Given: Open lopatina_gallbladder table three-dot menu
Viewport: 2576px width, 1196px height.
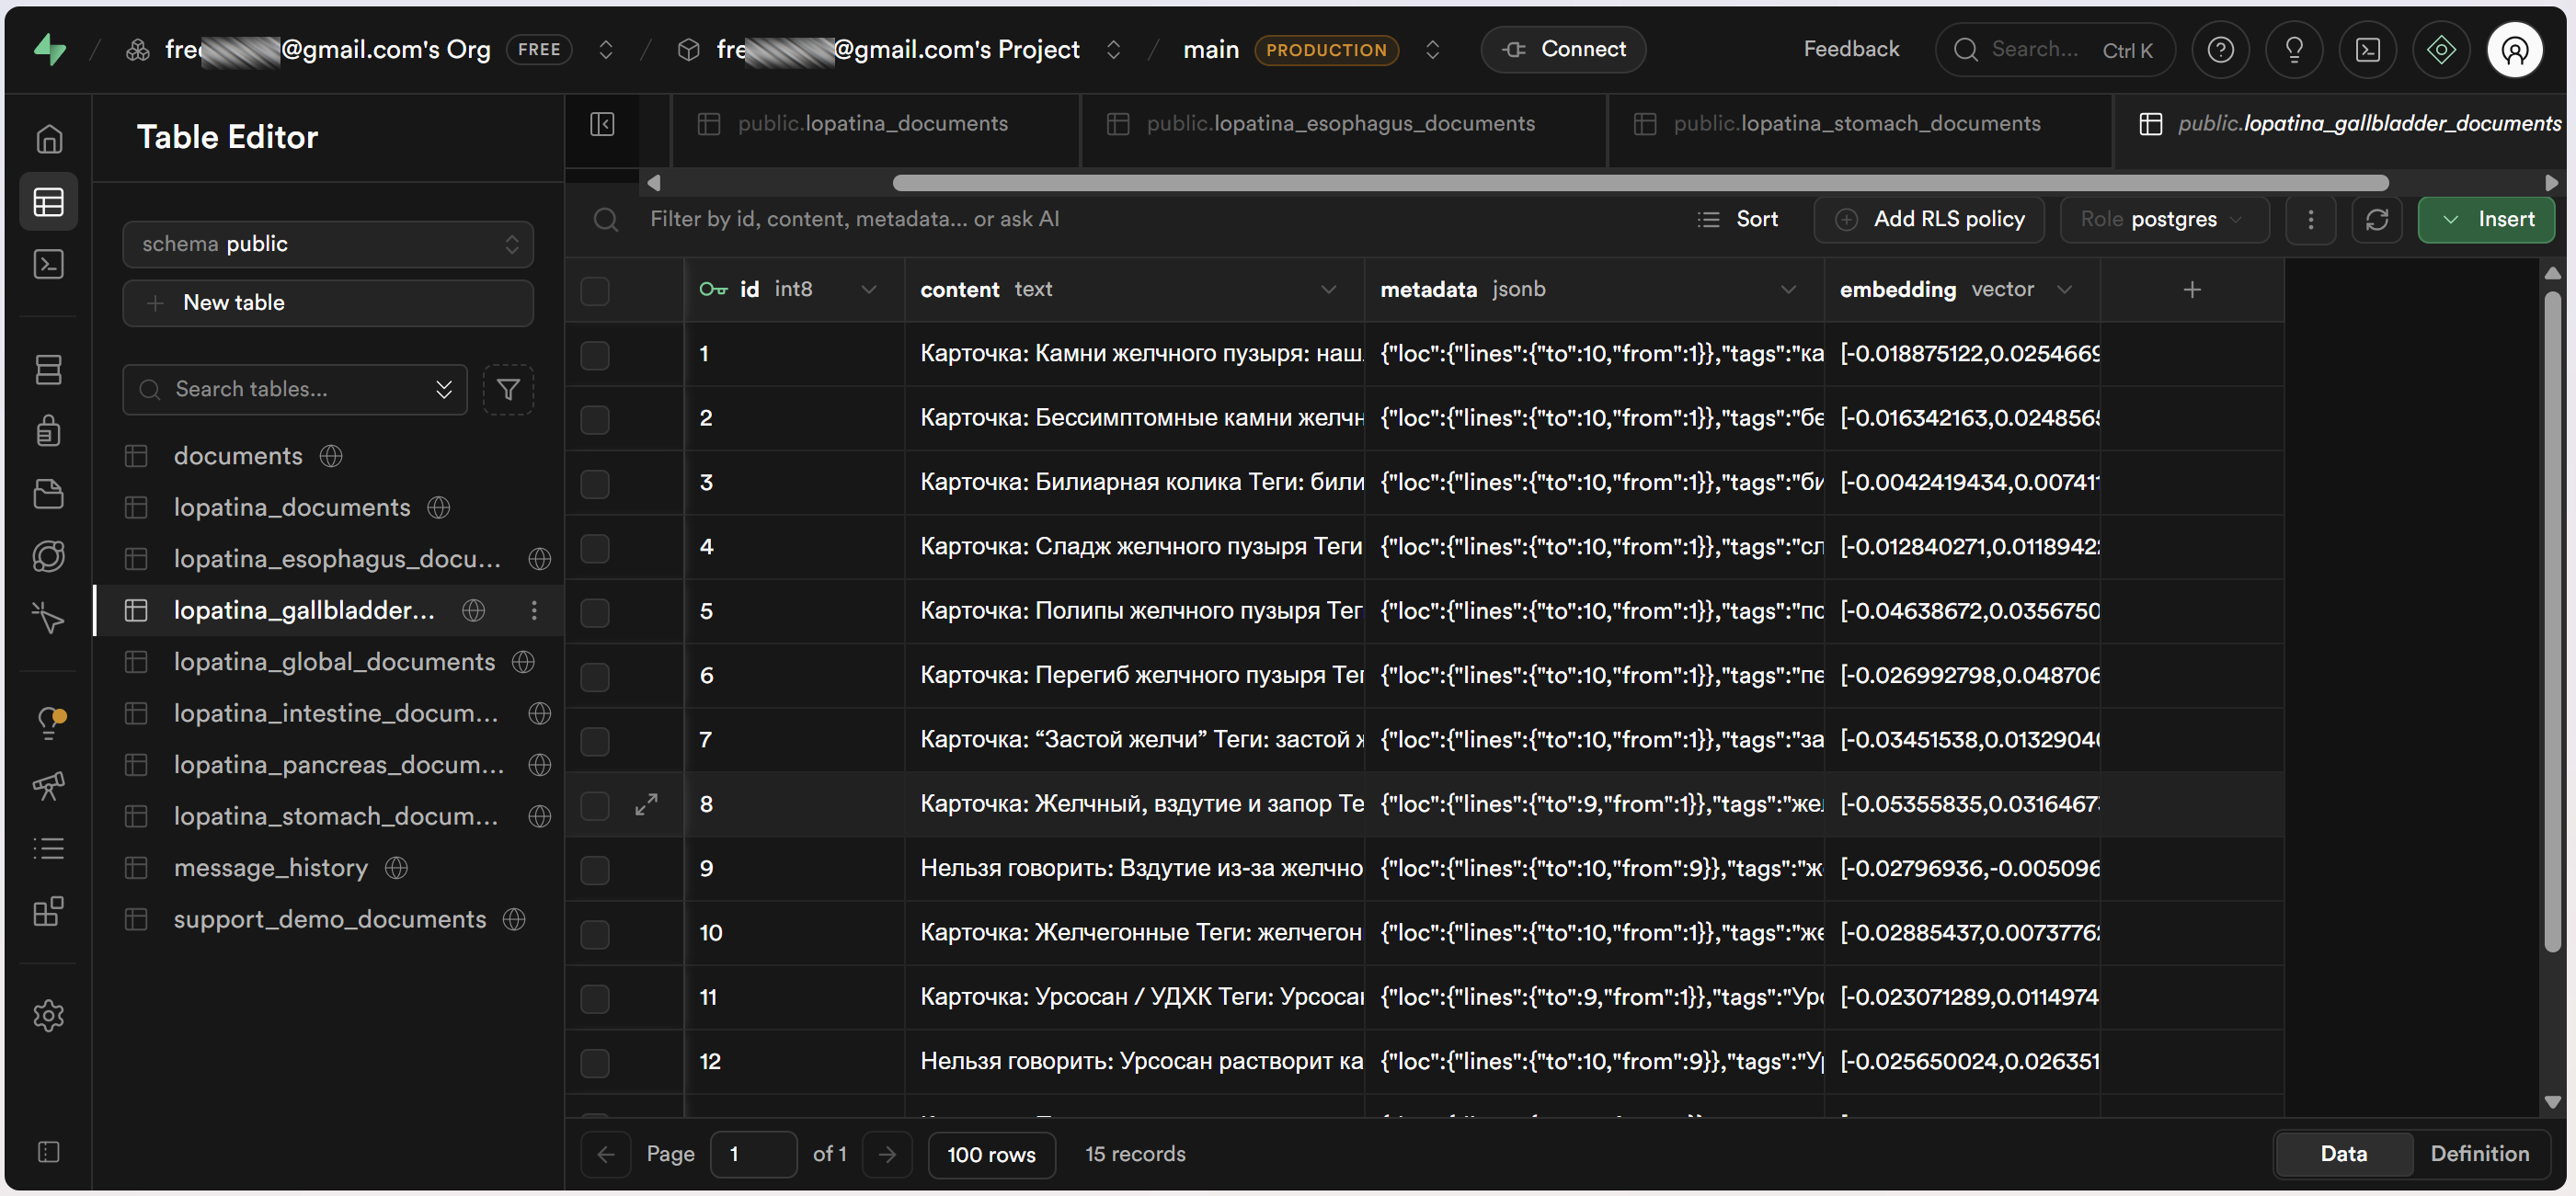Looking at the screenshot, I should click(x=534, y=610).
